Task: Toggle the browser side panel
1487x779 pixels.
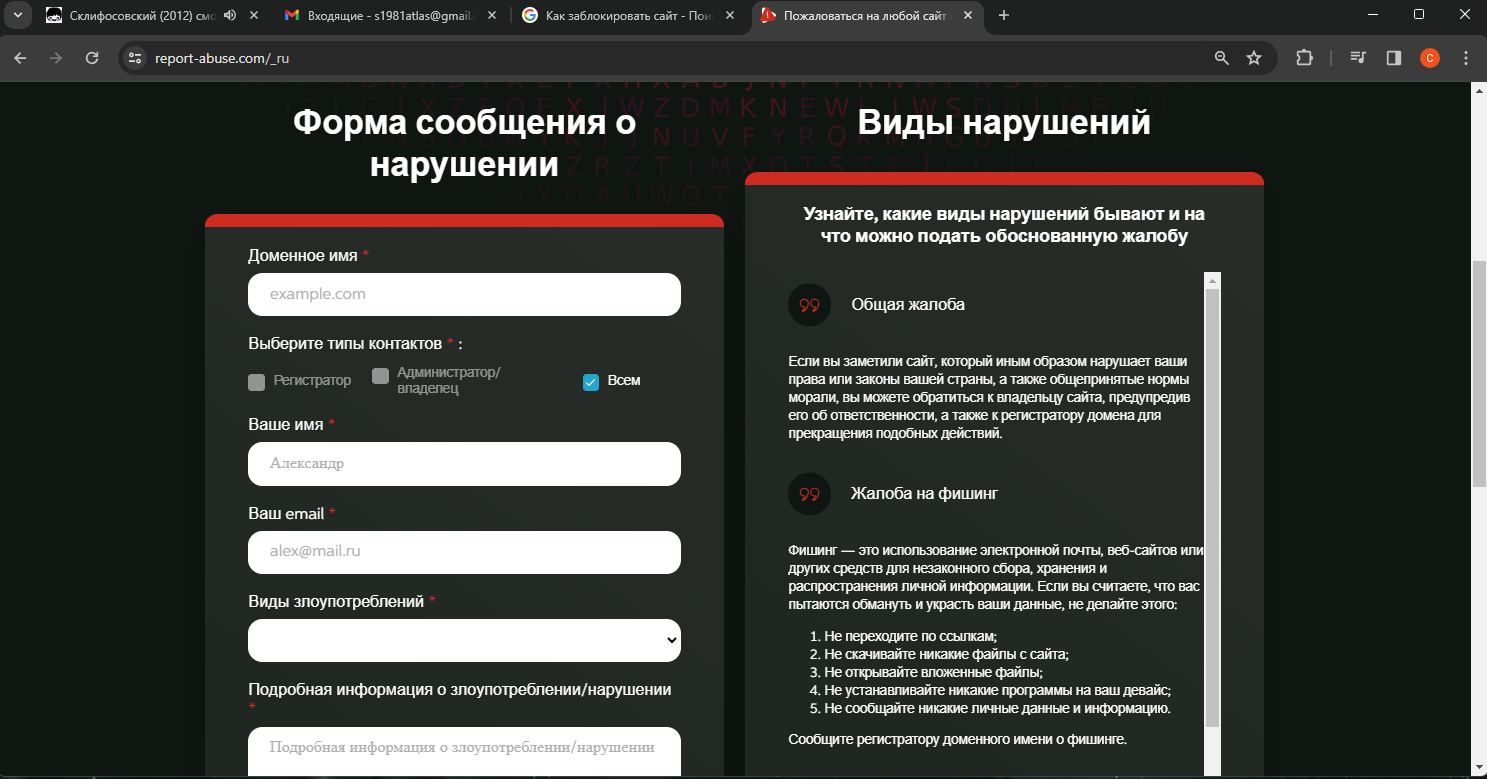Action: click(1393, 58)
